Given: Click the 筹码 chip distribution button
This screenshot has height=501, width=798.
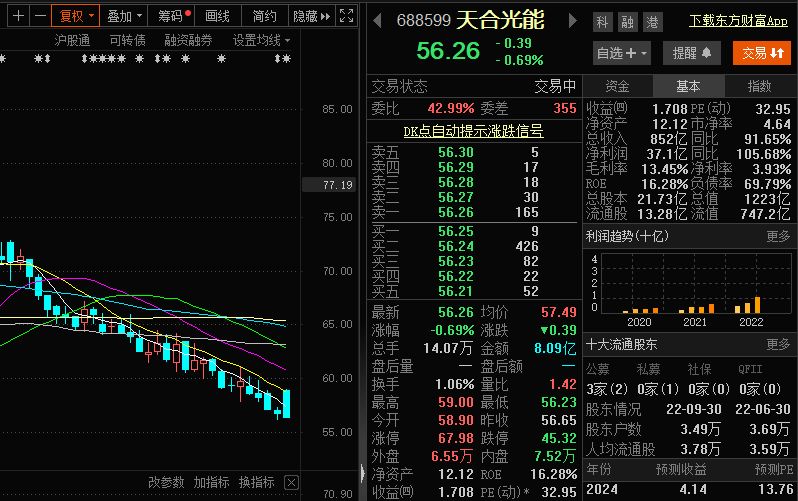Looking at the screenshot, I should click(172, 16).
